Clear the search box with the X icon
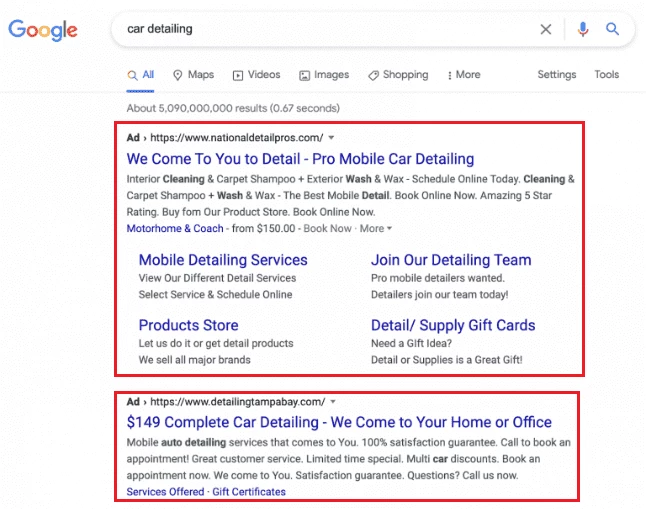The width and height of the screenshot is (646, 509). tap(546, 29)
